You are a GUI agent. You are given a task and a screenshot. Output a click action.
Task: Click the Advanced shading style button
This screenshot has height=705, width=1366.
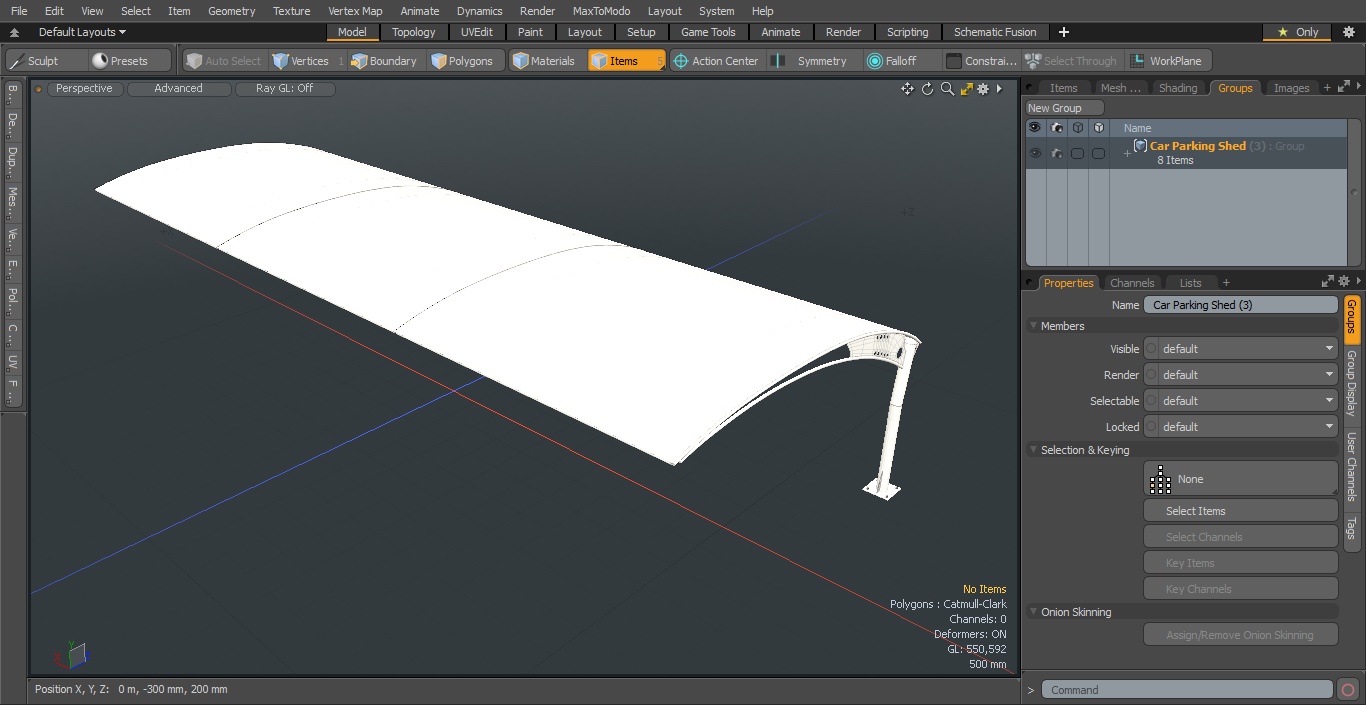point(179,89)
